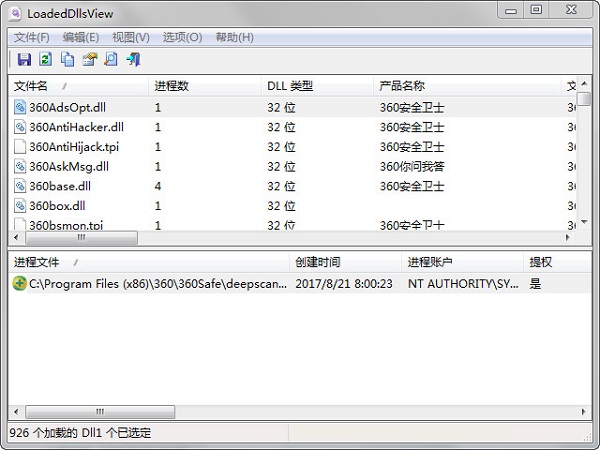Image resolution: width=600 pixels, height=450 pixels.
Task: Sort by the 进程数 column header
Action: pos(205,86)
